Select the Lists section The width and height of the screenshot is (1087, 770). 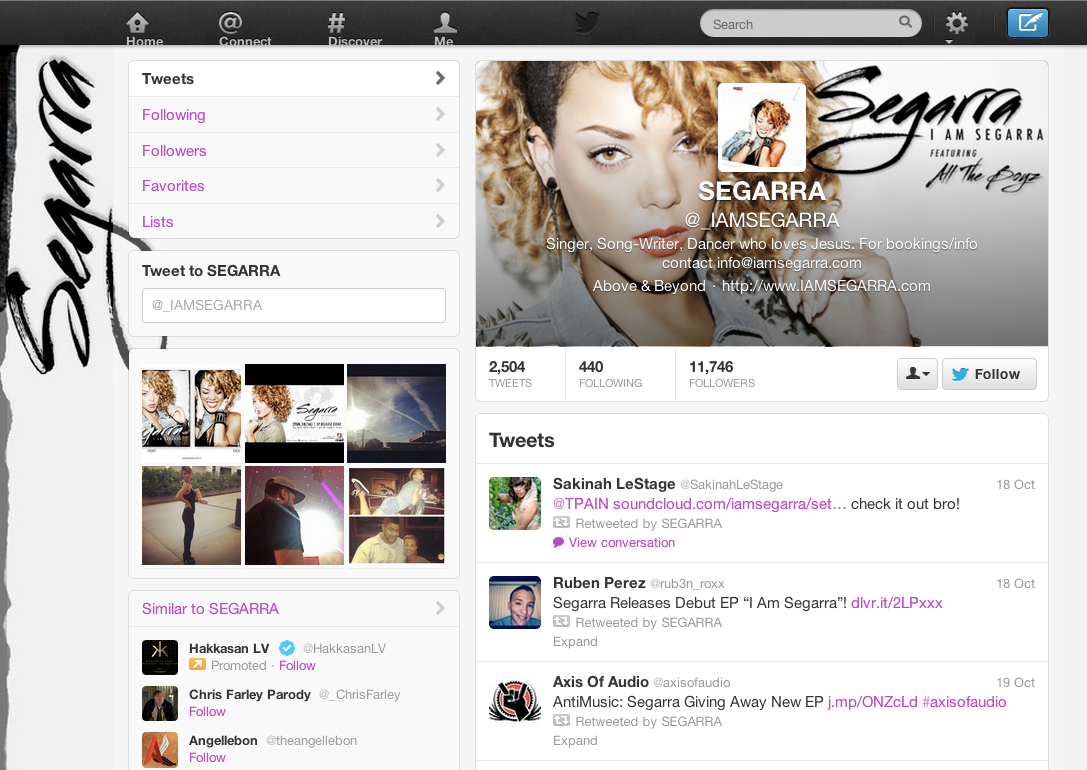coord(158,222)
